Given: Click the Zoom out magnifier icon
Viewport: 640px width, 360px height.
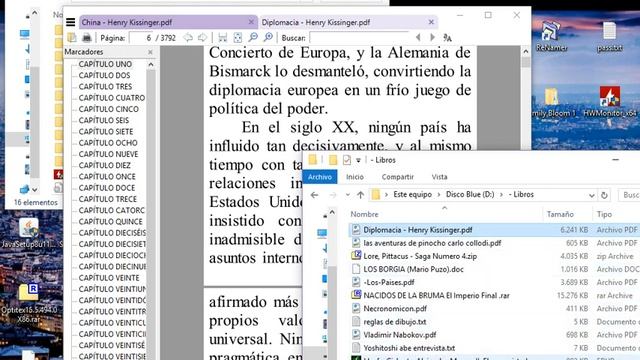Looking at the screenshot, I should (253, 38).
